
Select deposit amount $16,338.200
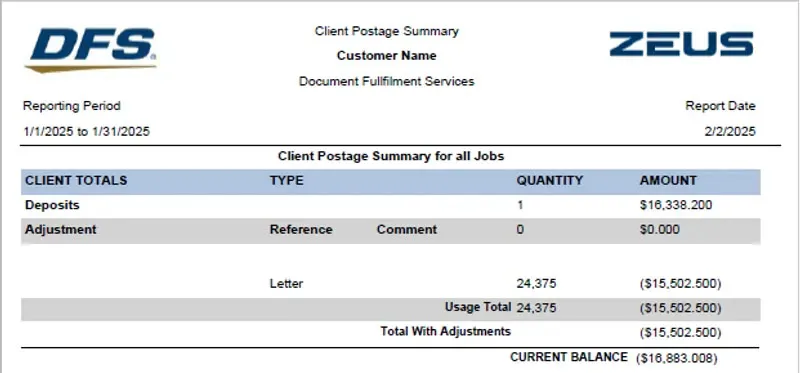click(x=676, y=206)
